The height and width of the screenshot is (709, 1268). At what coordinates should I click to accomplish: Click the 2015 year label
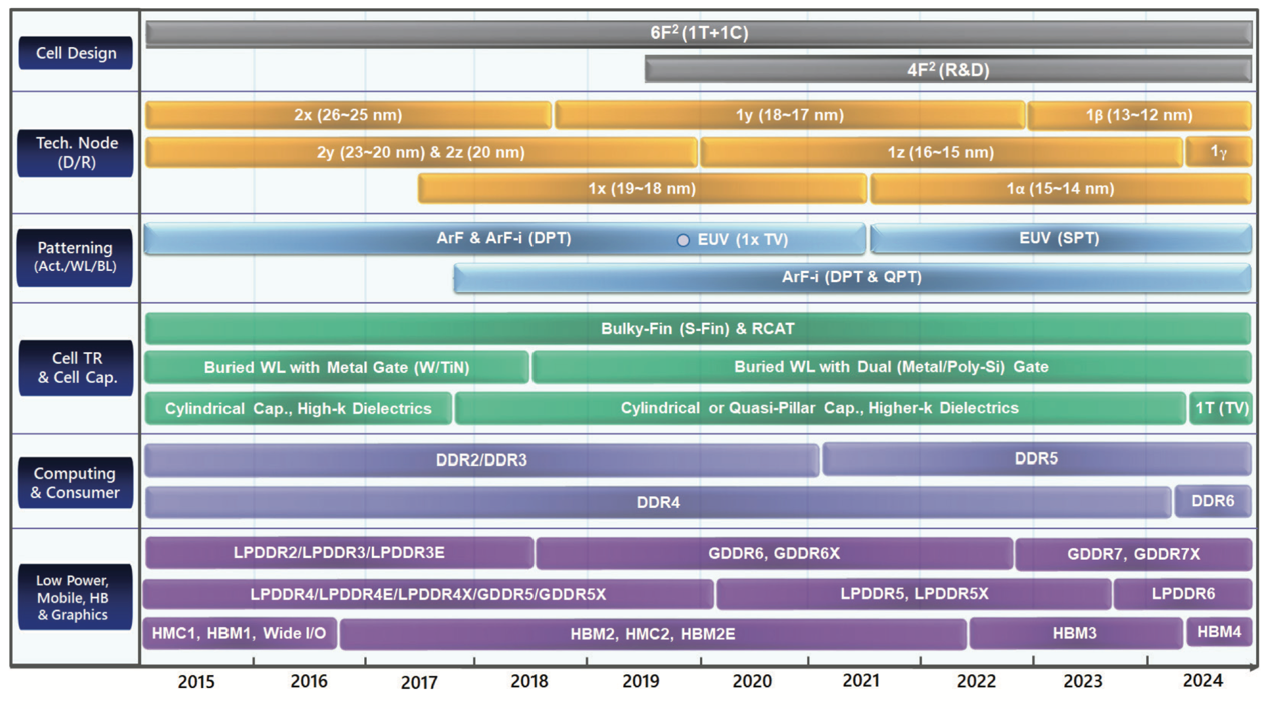point(196,683)
